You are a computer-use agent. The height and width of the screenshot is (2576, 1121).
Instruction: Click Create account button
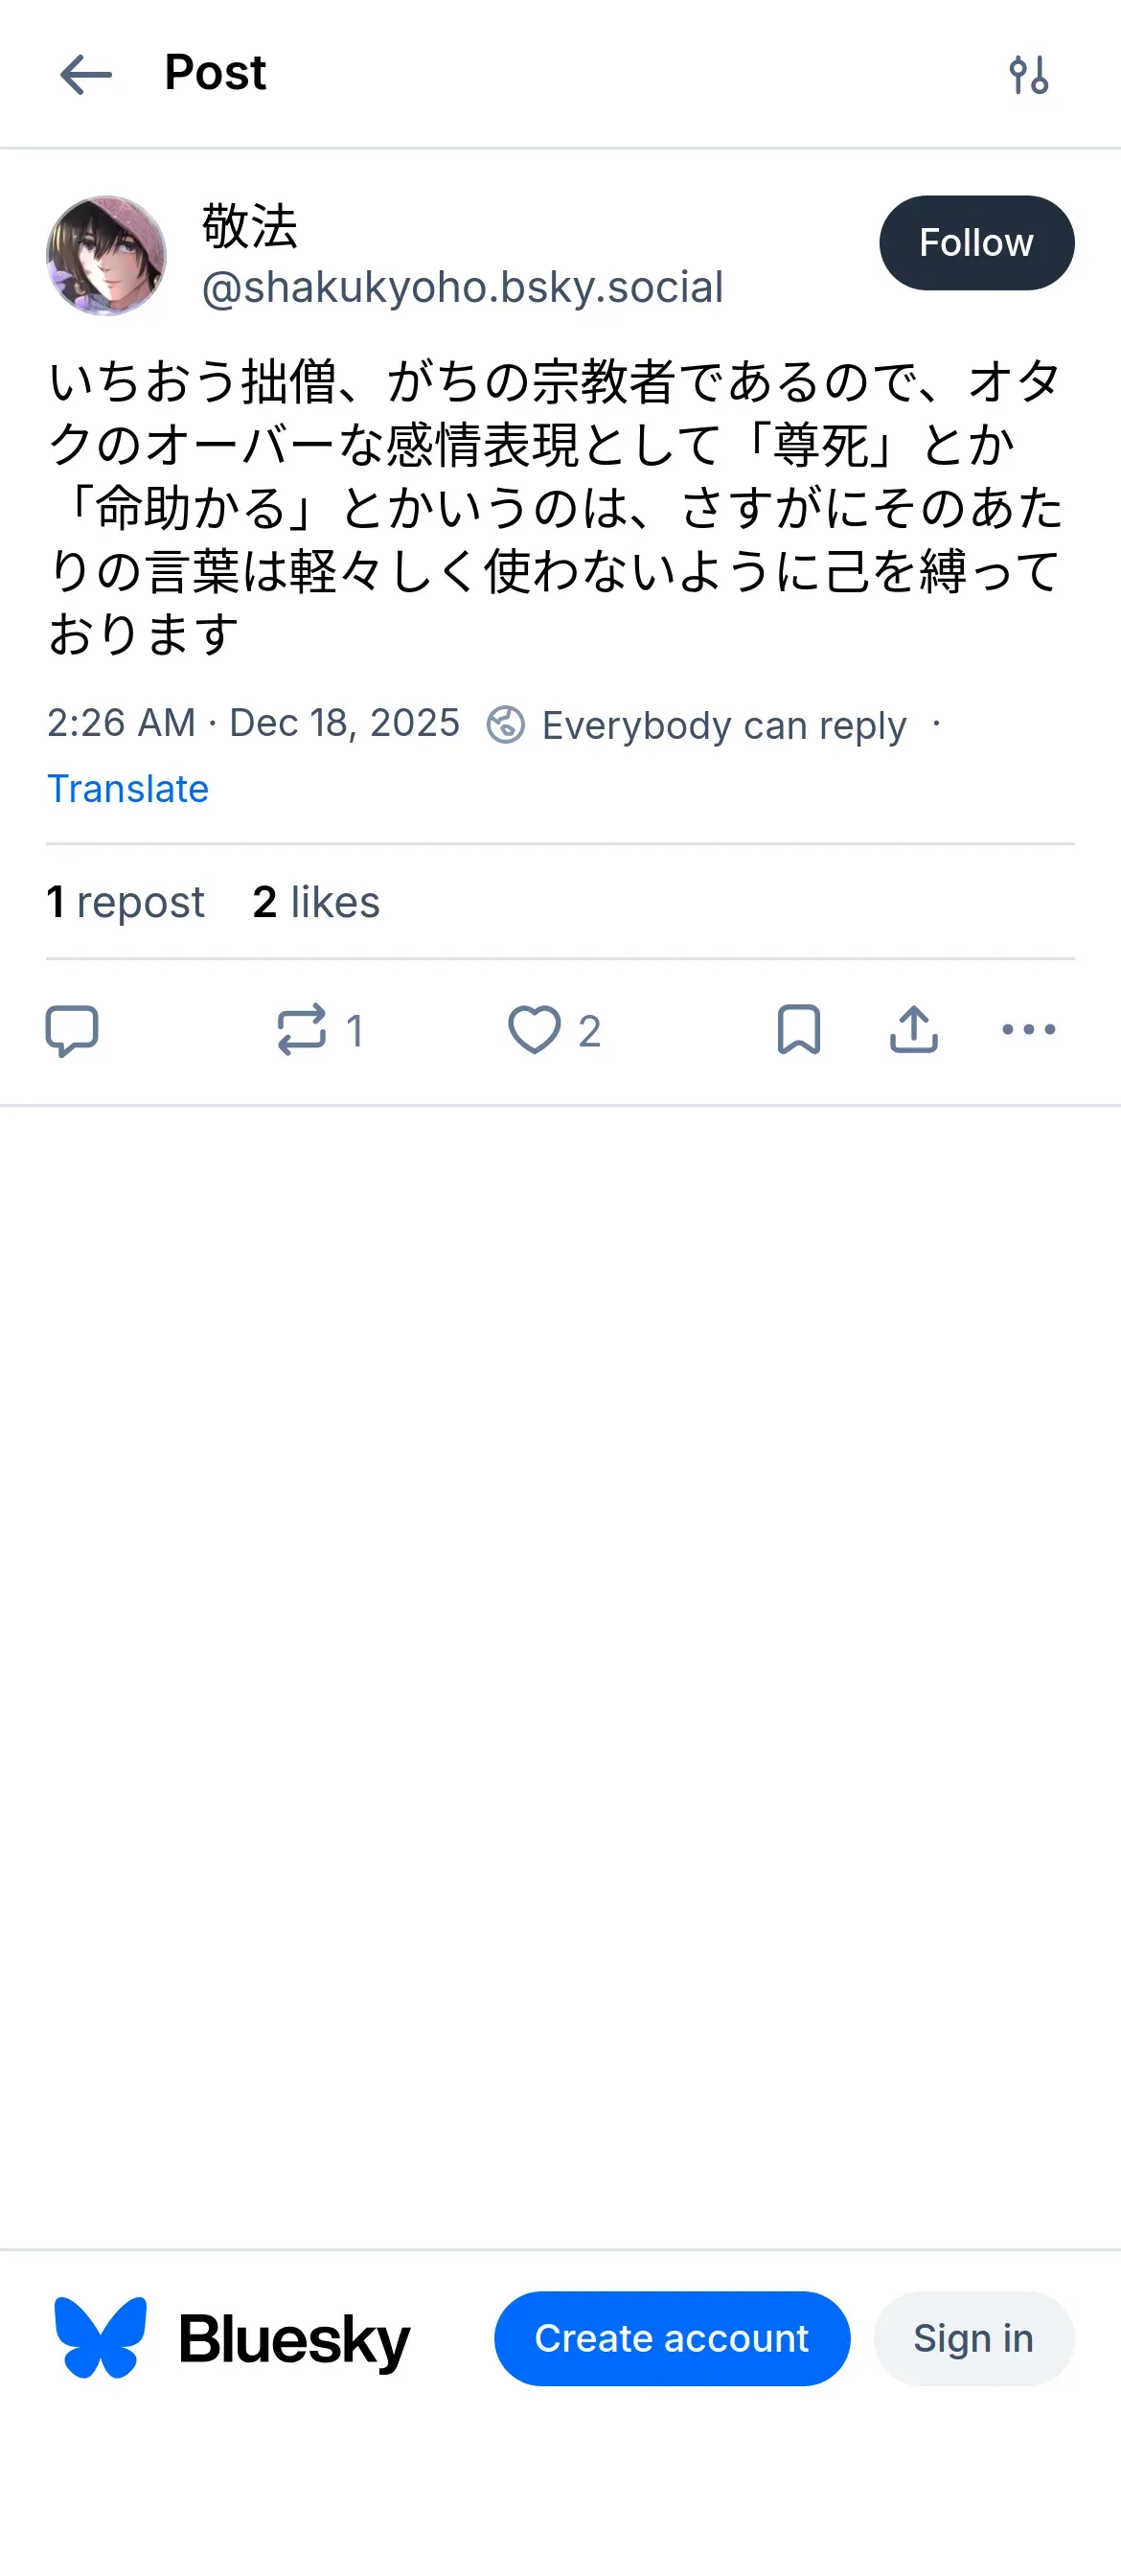coord(671,2338)
